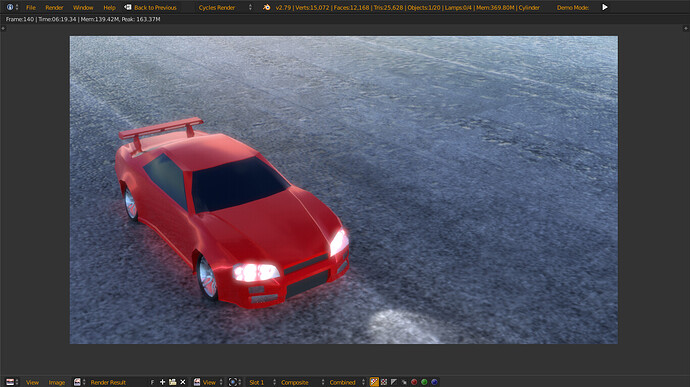Open the View menu in image editor
Screen dimensions: 690x387
[x=32, y=382]
